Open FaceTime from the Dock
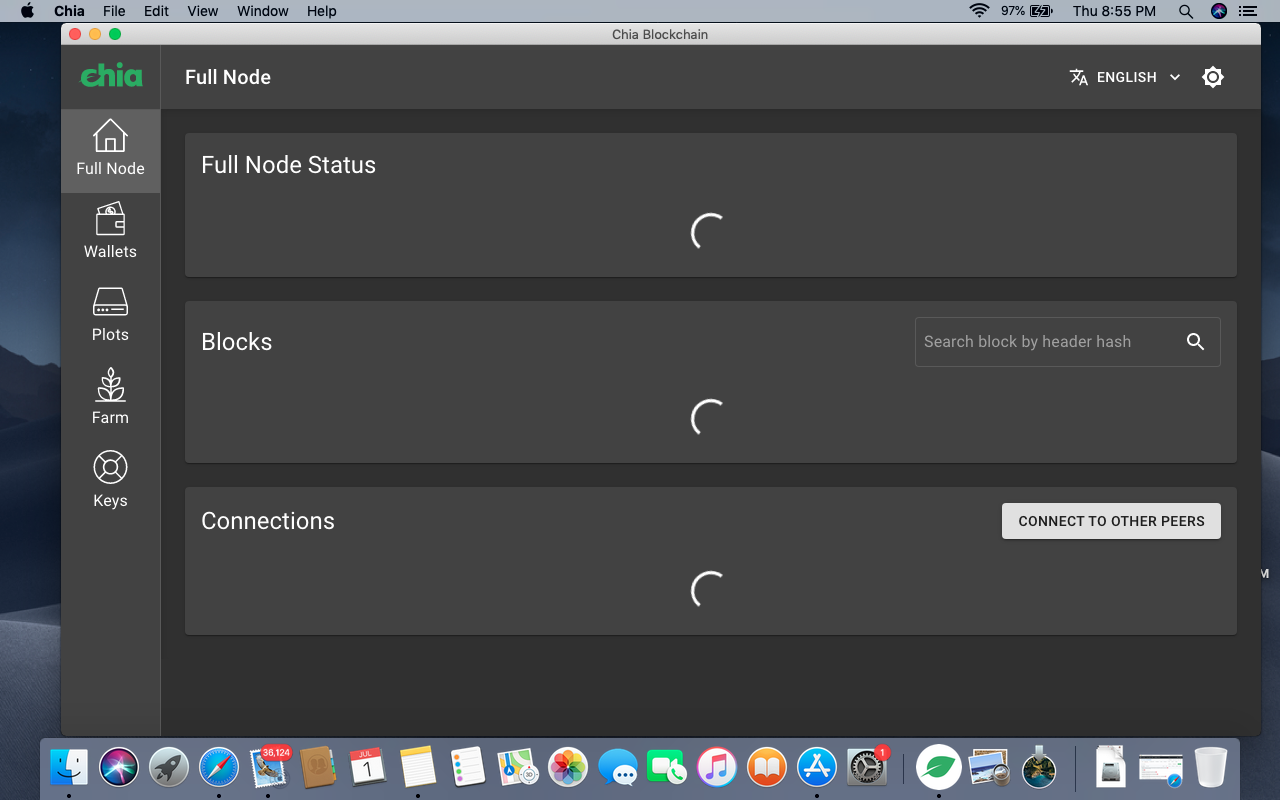1280x800 pixels. point(665,767)
